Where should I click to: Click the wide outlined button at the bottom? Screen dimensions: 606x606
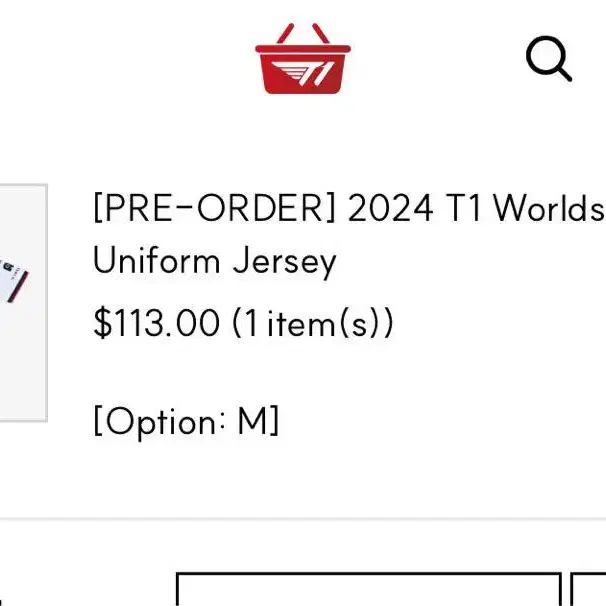tap(369, 589)
